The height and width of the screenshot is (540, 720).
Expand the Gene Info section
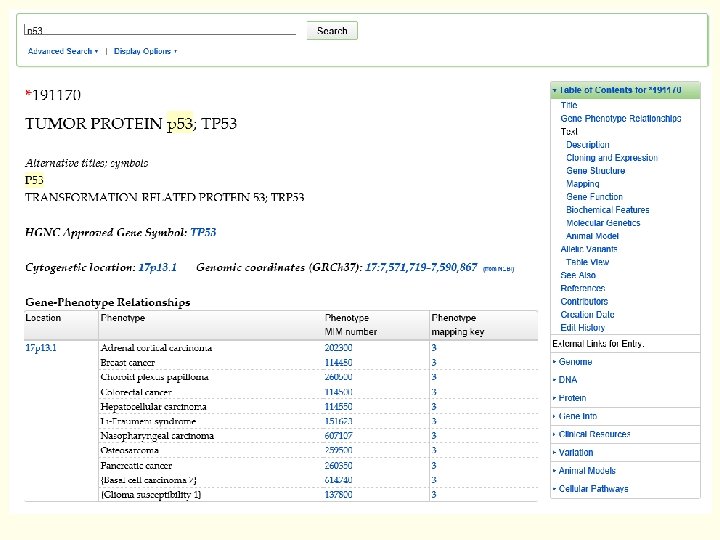point(577,416)
